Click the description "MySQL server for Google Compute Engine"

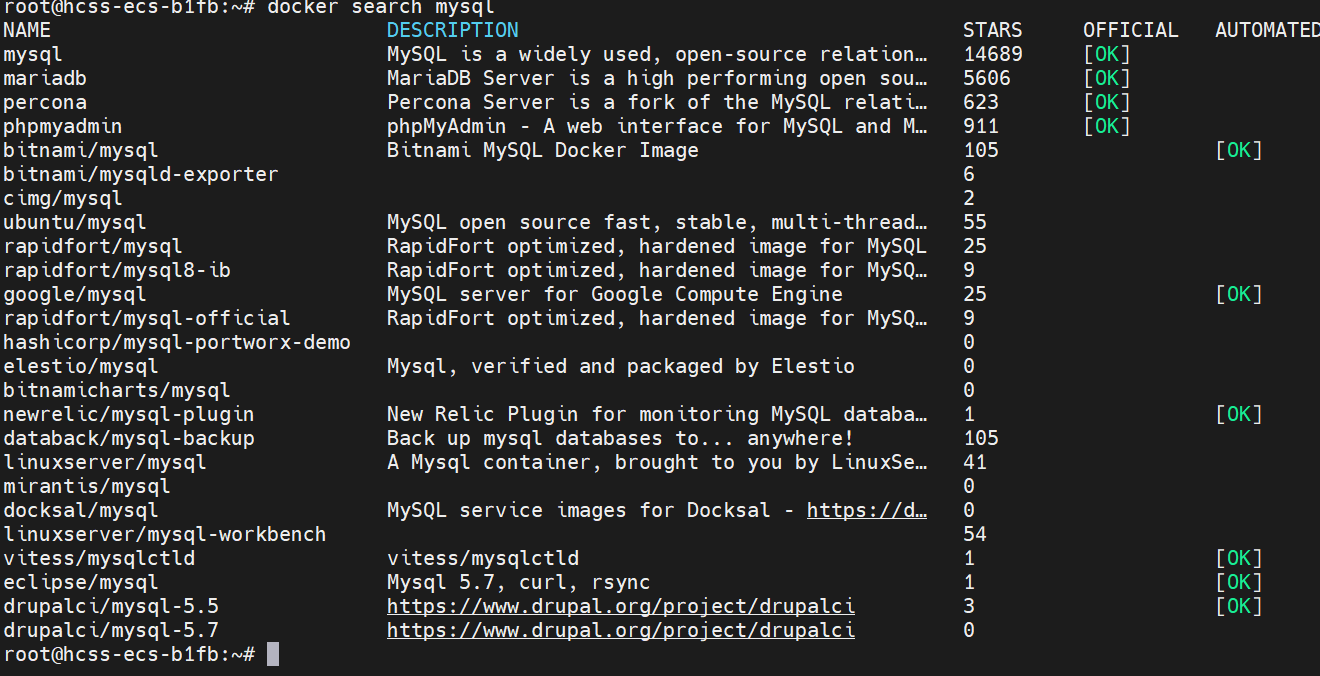(615, 295)
